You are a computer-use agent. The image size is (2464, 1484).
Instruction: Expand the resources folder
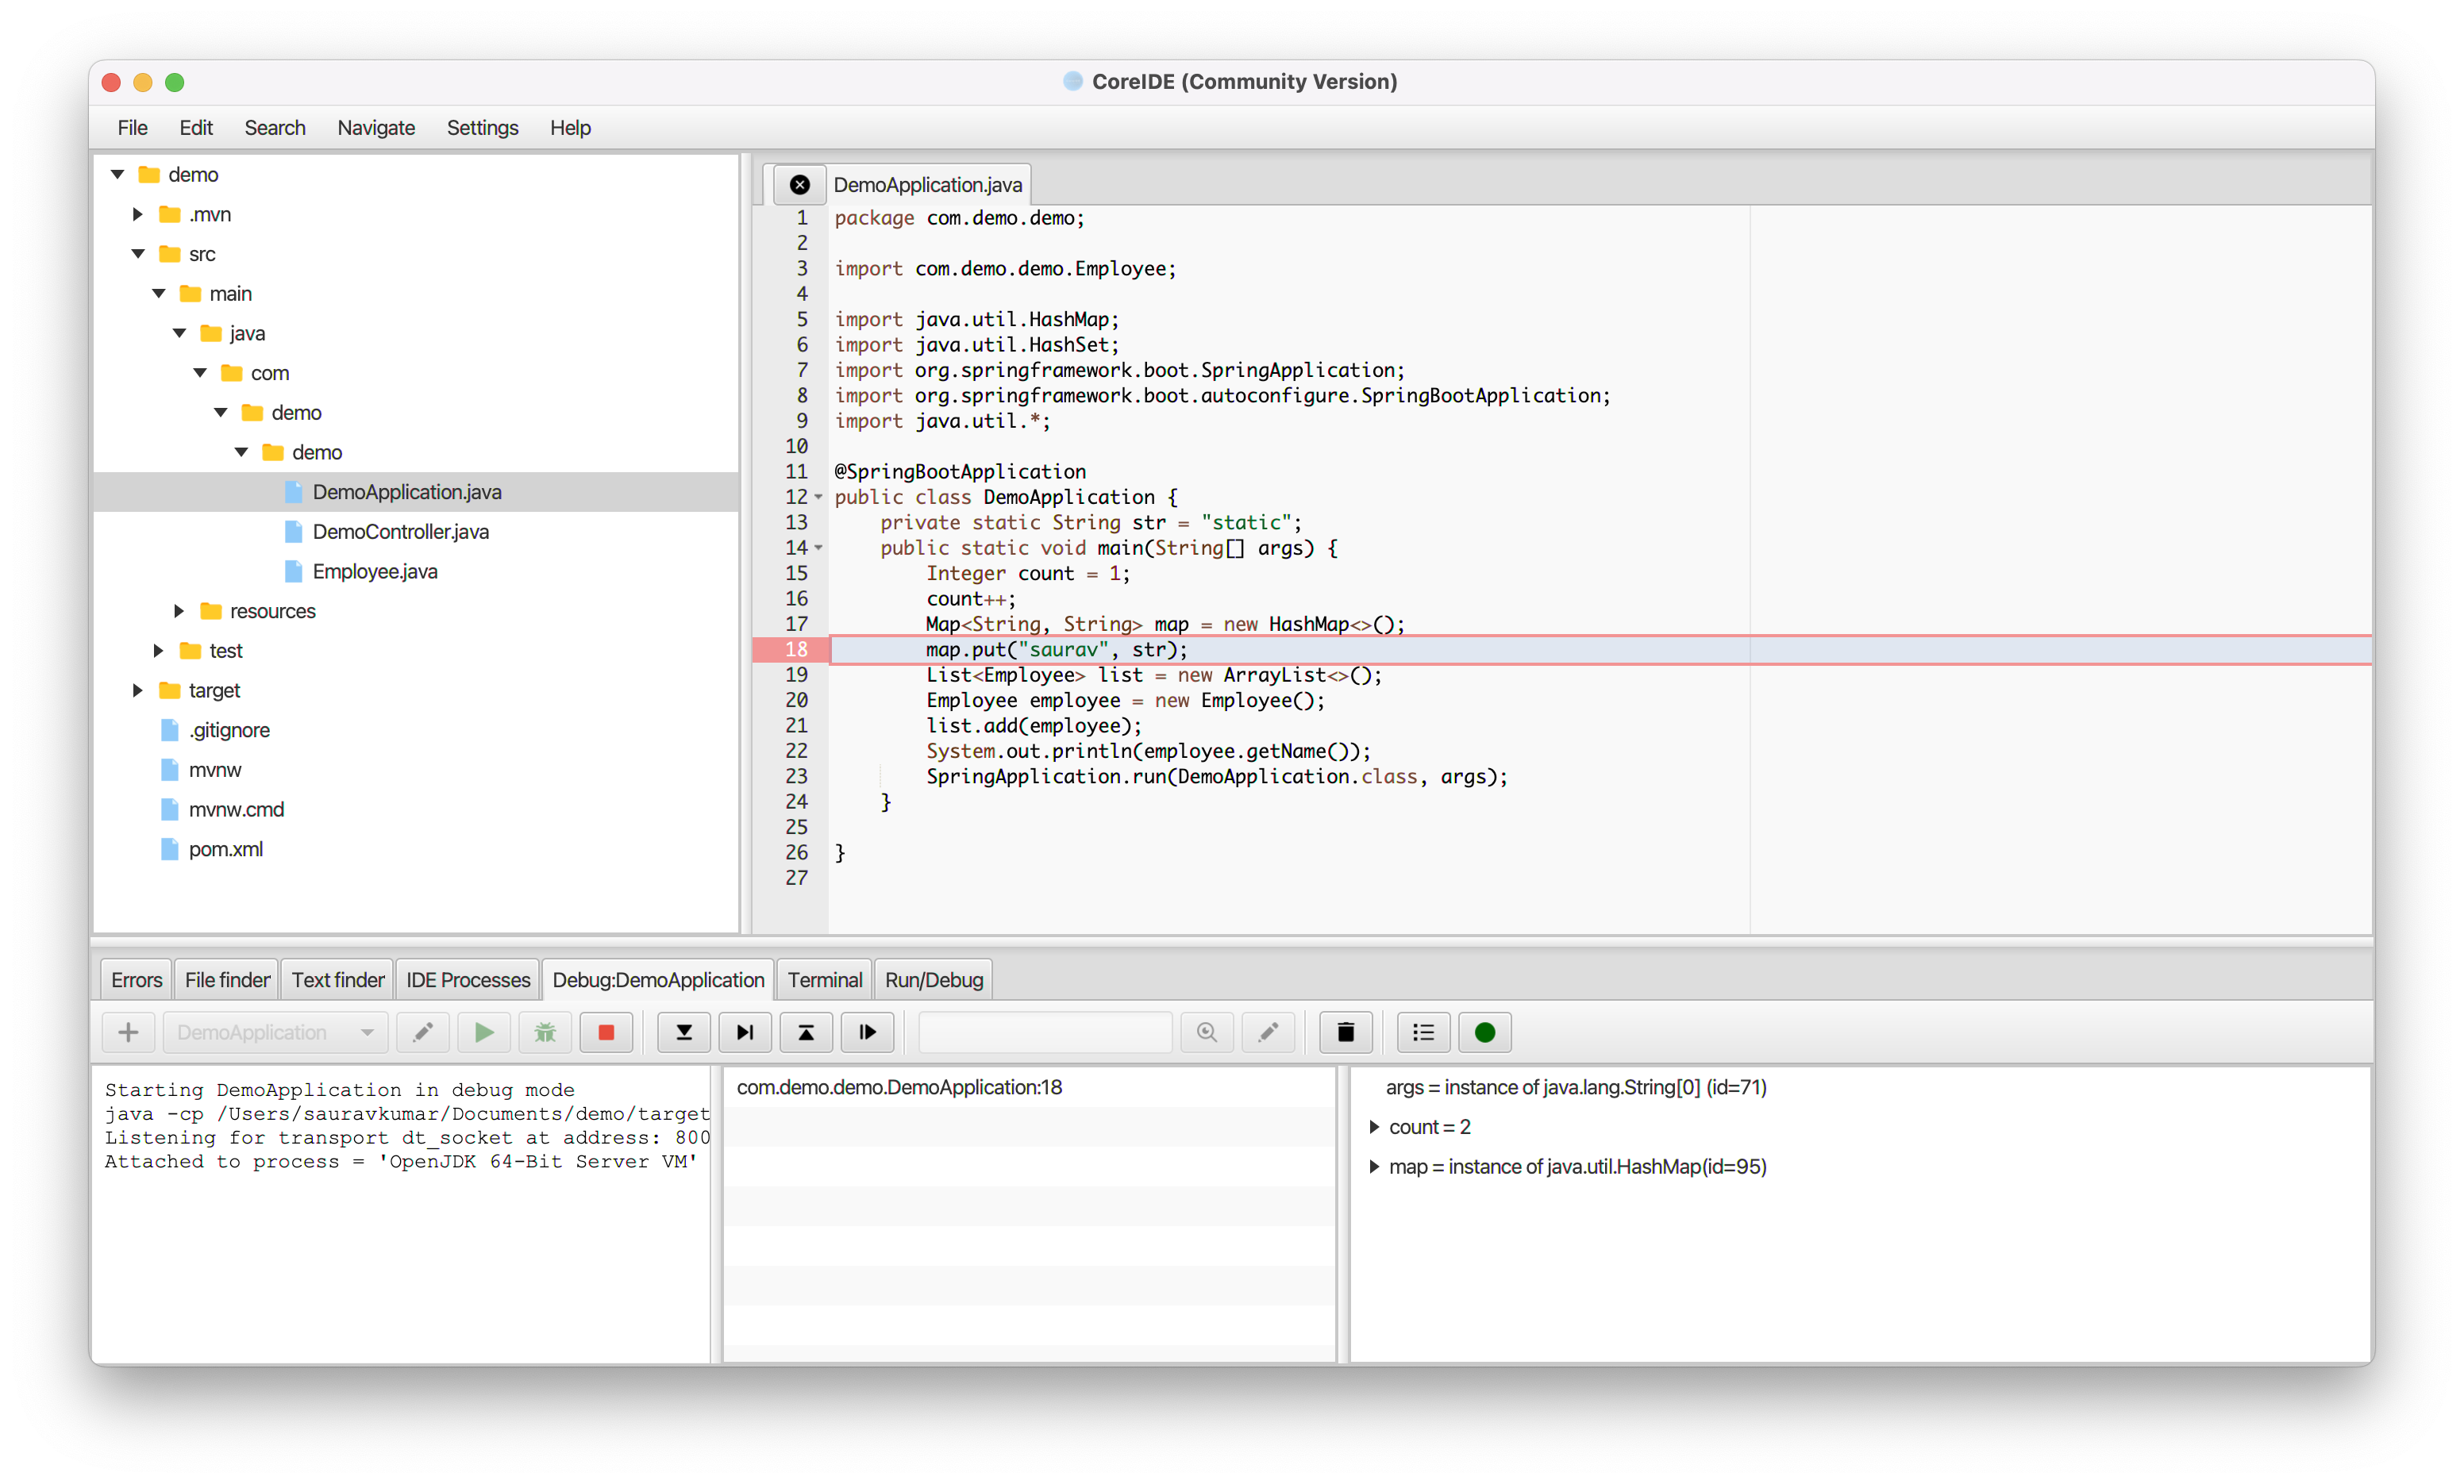pos(179,611)
